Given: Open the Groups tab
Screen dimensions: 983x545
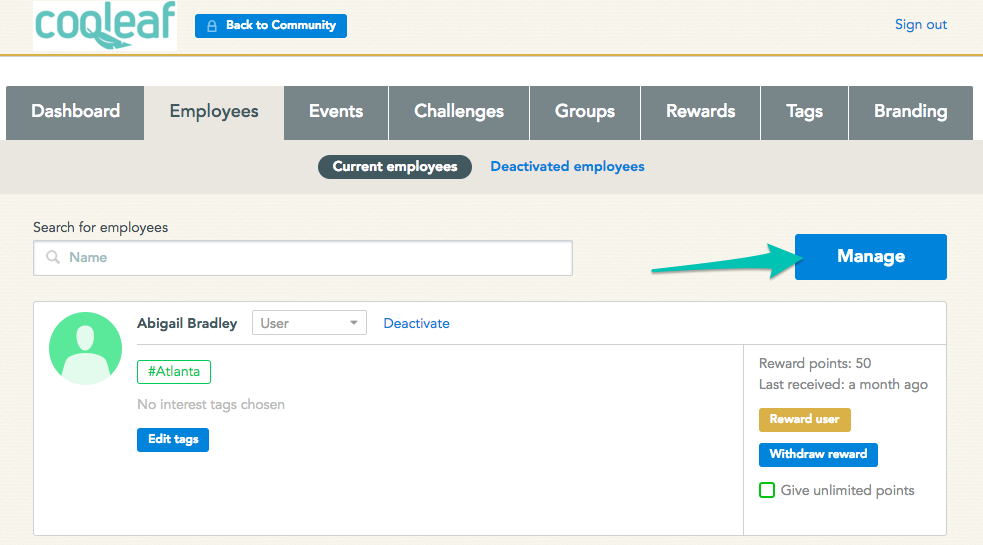Looking at the screenshot, I should [x=585, y=112].
